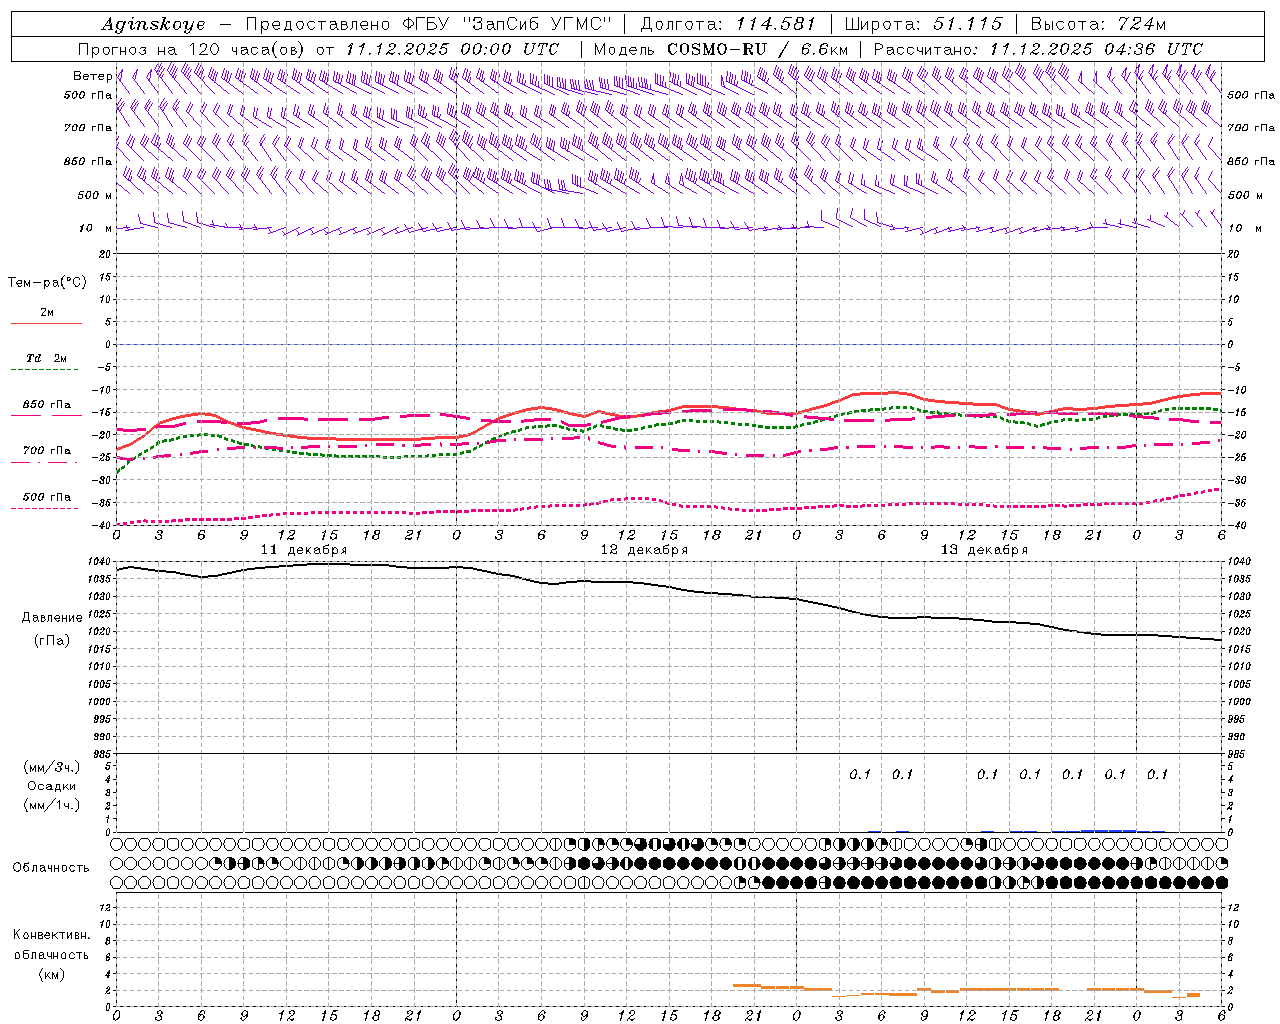Click the 700 гПа temperature legend entry
The height and width of the screenshot is (1024, 1280).
coord(47,451)
